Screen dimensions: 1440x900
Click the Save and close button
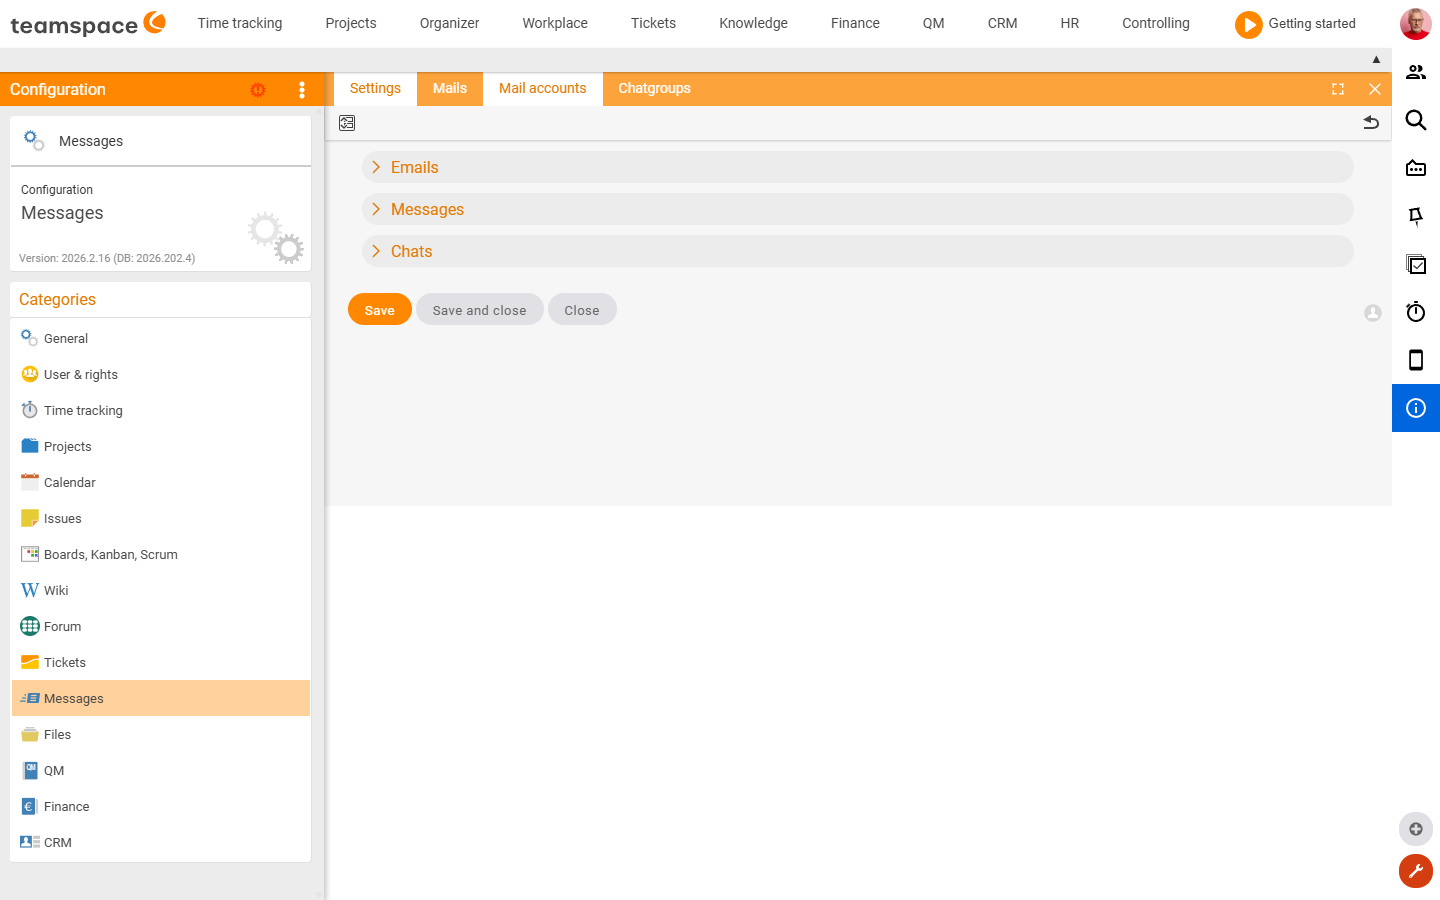(480, 310)
